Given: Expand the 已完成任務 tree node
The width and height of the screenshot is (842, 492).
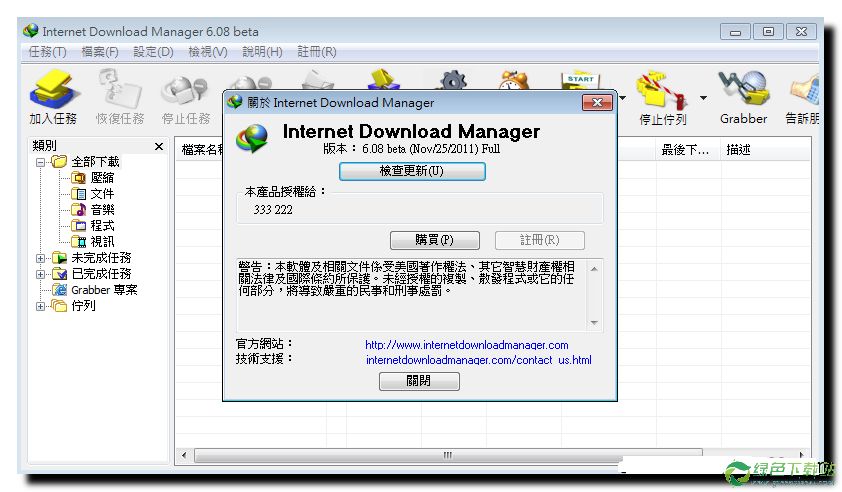Looking at the screenshot, I should (x=40, y=274).
